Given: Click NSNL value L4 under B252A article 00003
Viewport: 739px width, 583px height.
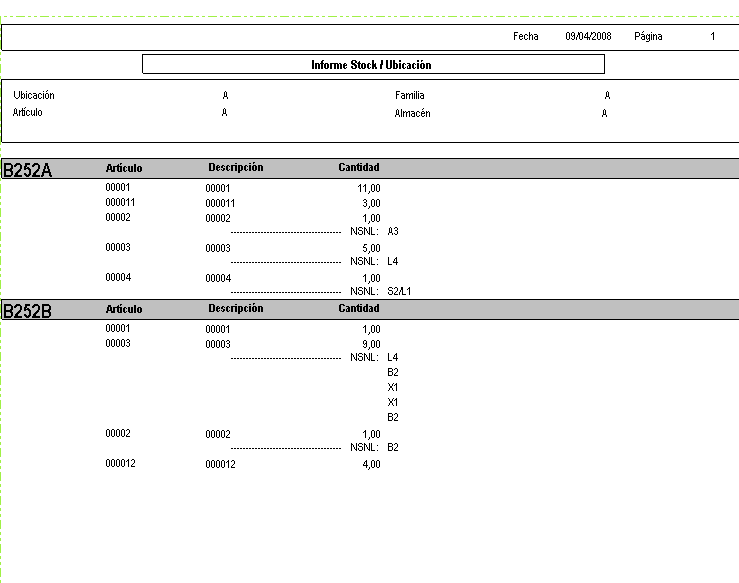Looking at the screenshot, I should (393, 261).
